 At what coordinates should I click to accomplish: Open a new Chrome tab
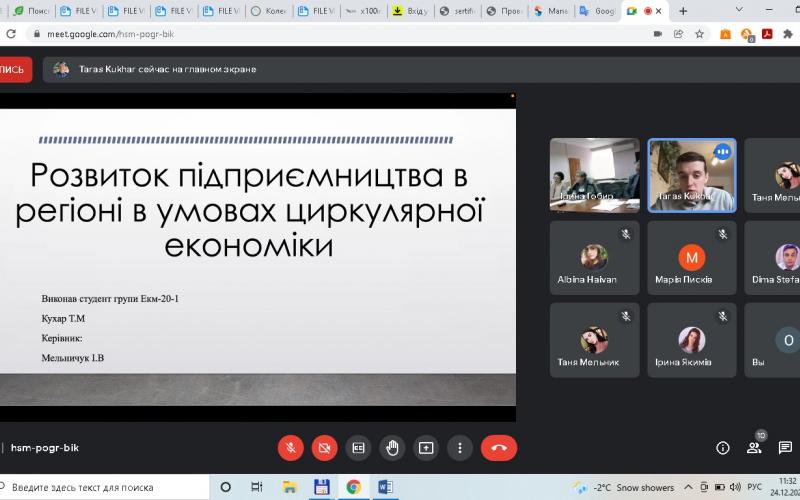(x=683, y=11)
